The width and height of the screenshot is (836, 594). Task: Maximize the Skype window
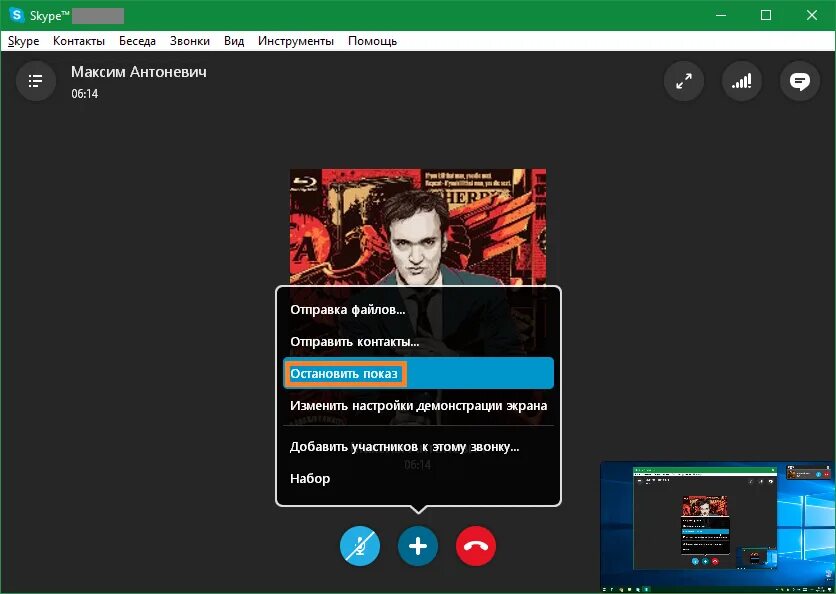click(766, 15)
